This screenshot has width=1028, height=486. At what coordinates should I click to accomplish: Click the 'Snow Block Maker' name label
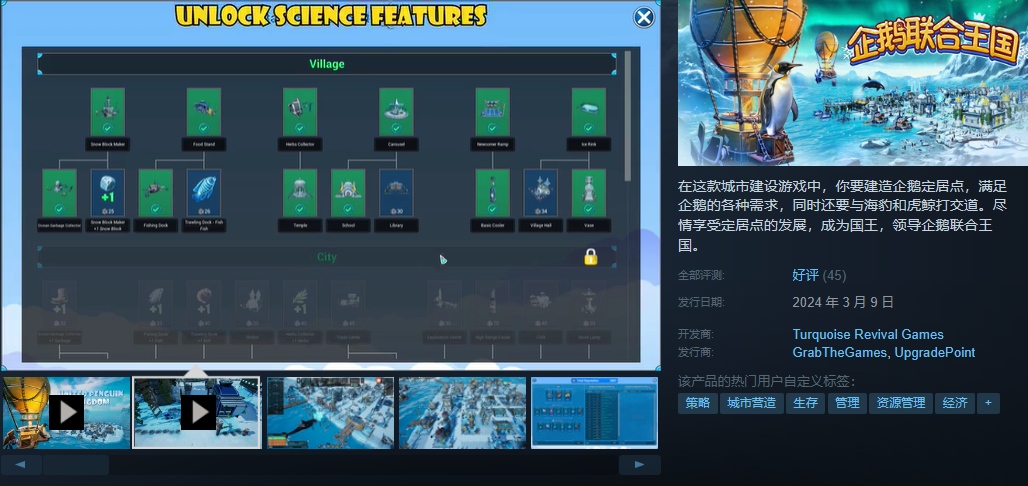(x=108, y=144)
